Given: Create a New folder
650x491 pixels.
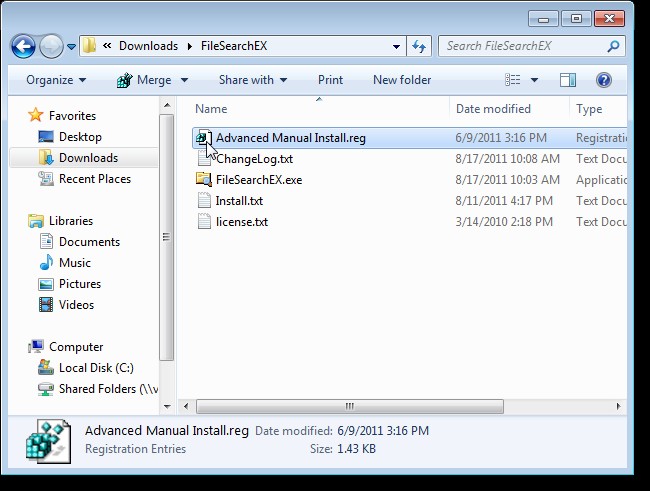Looking at the screenshot, I should [402, 80].
